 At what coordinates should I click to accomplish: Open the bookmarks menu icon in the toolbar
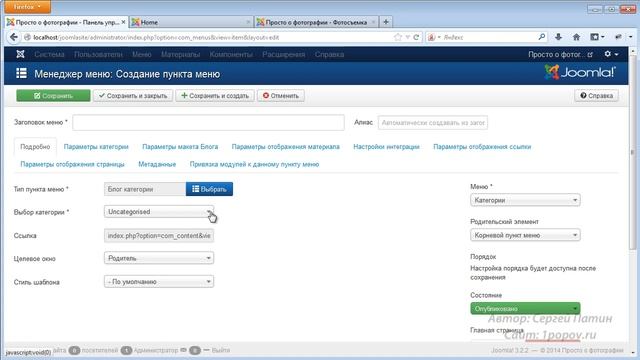point(597,37)
